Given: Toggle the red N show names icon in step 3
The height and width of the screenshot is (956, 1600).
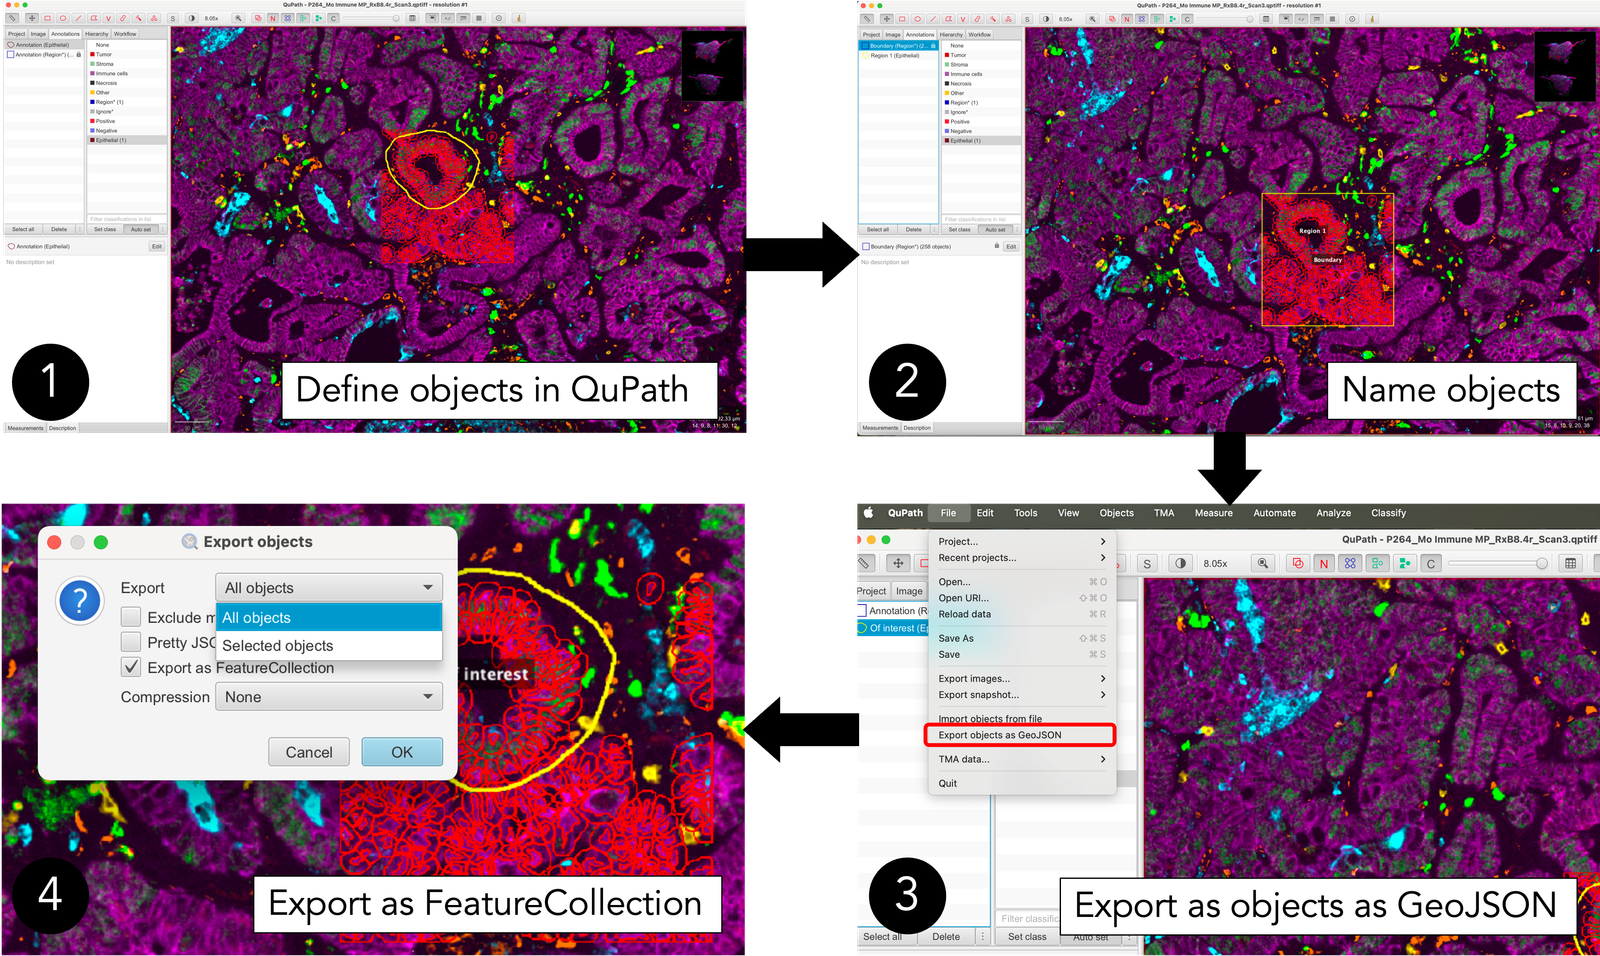Looking at the screenshot, I should (x=1324, y=563).
